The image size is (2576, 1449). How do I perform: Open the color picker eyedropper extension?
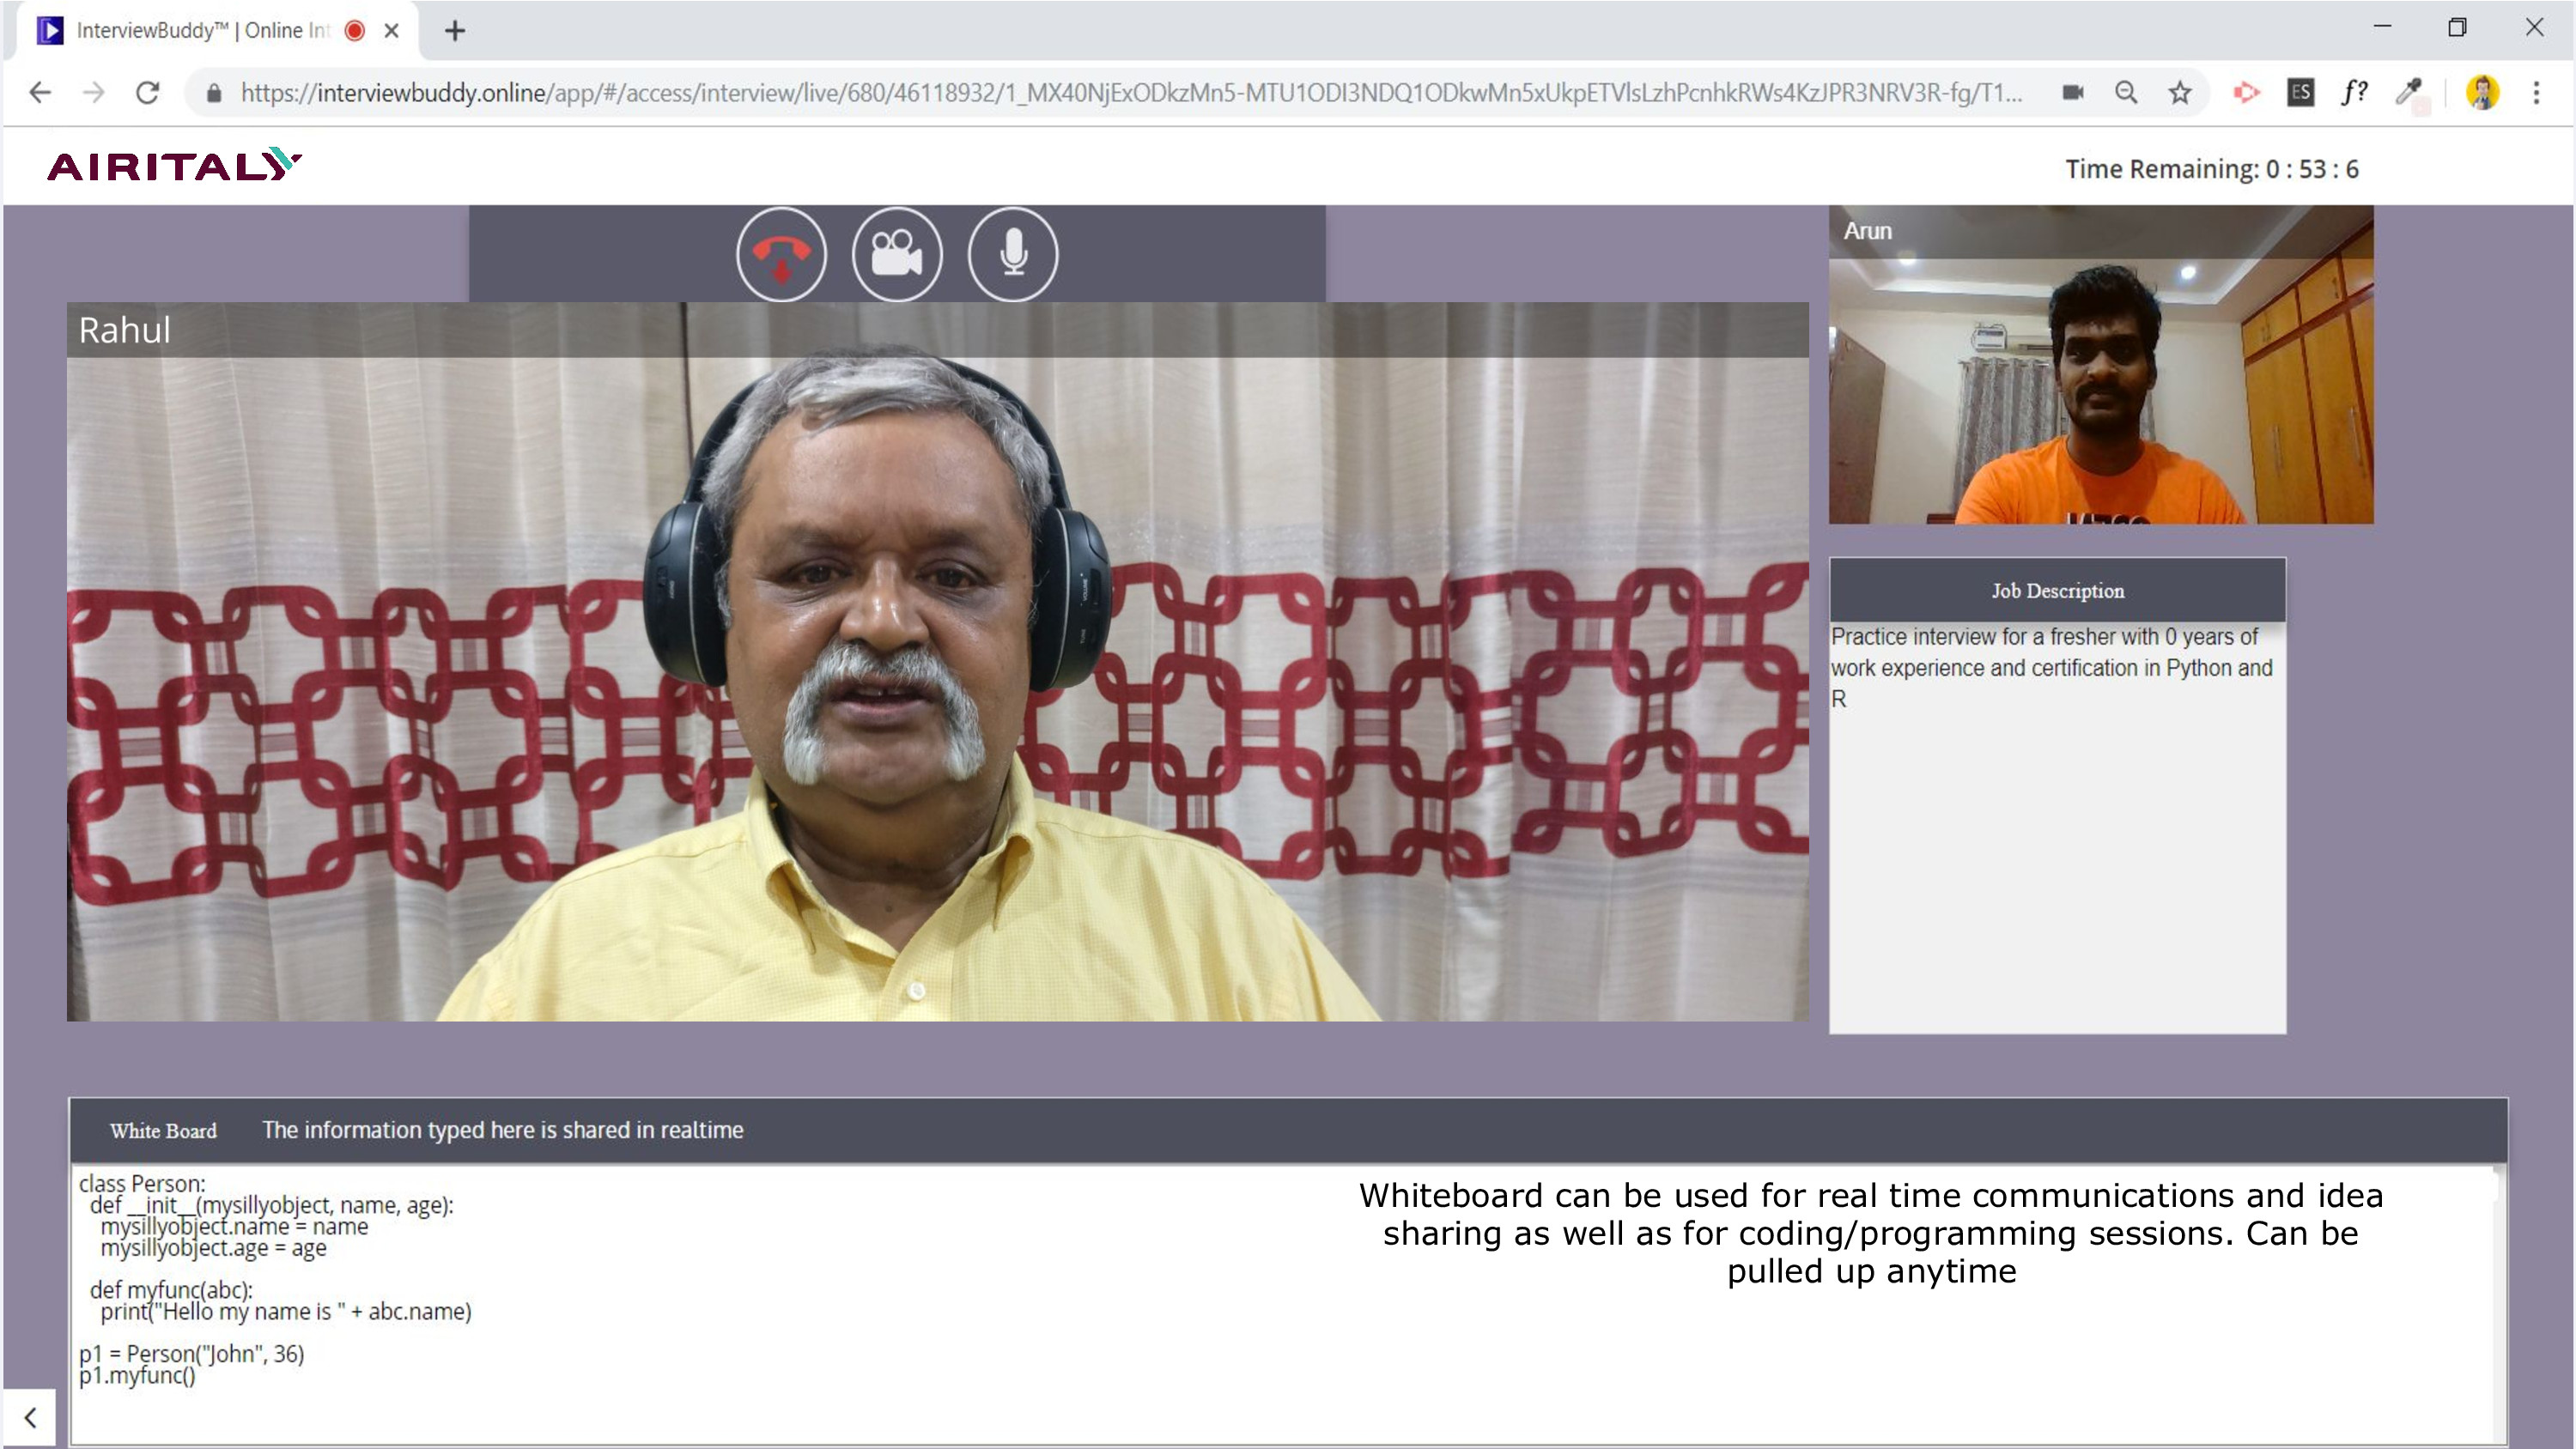click(x=2408, y=93)
